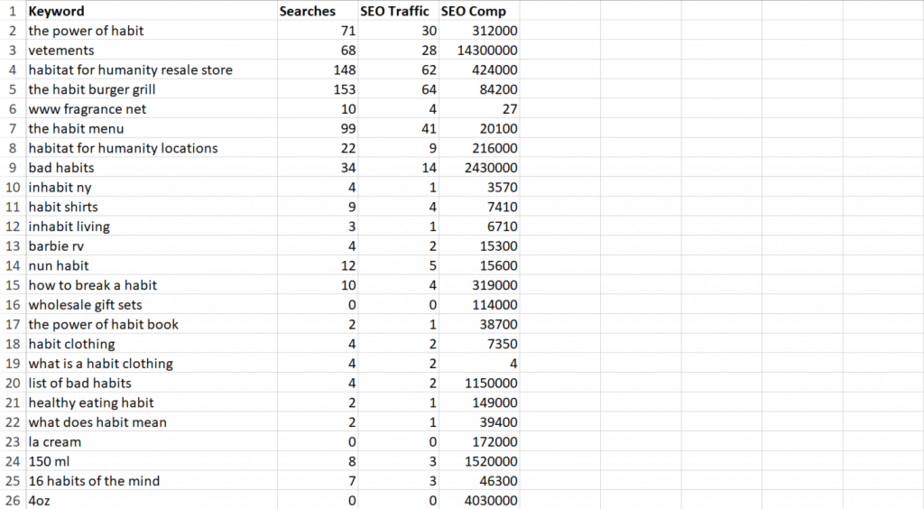Select "habitat for humanity locations" cell
Screen dimensions: 924x509
152,148
